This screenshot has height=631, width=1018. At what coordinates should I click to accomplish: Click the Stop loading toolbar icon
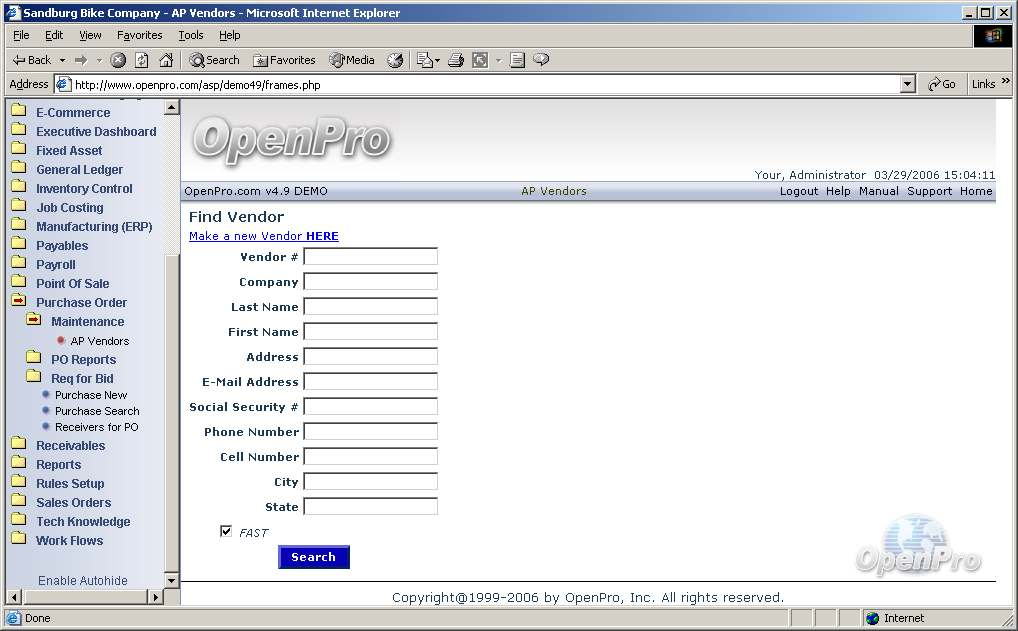click(118, 60)
